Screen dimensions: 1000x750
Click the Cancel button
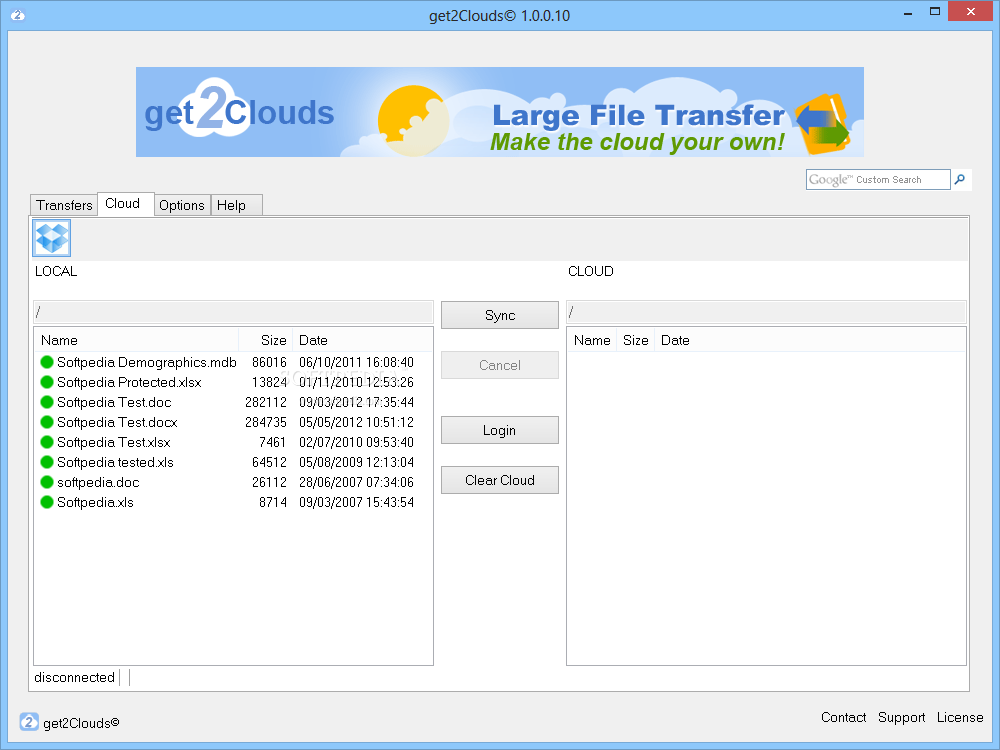click(x=500, y=365)
